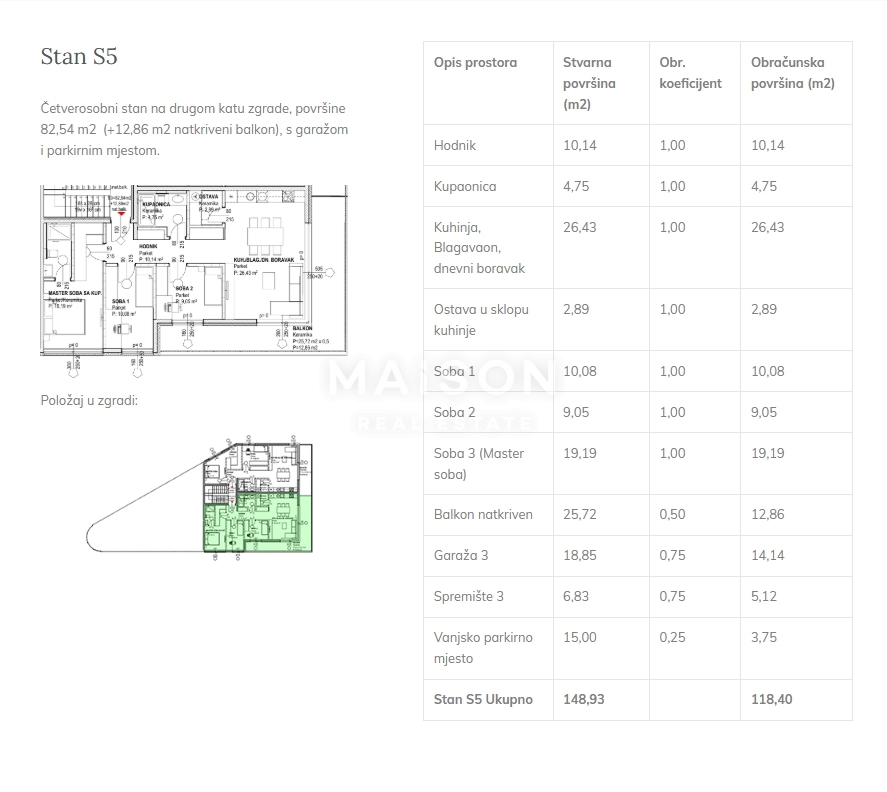This screenshot has width=887, height=792.
Task: Click the red entrance arrow marker on floor plan
Action: click(121, 215)
